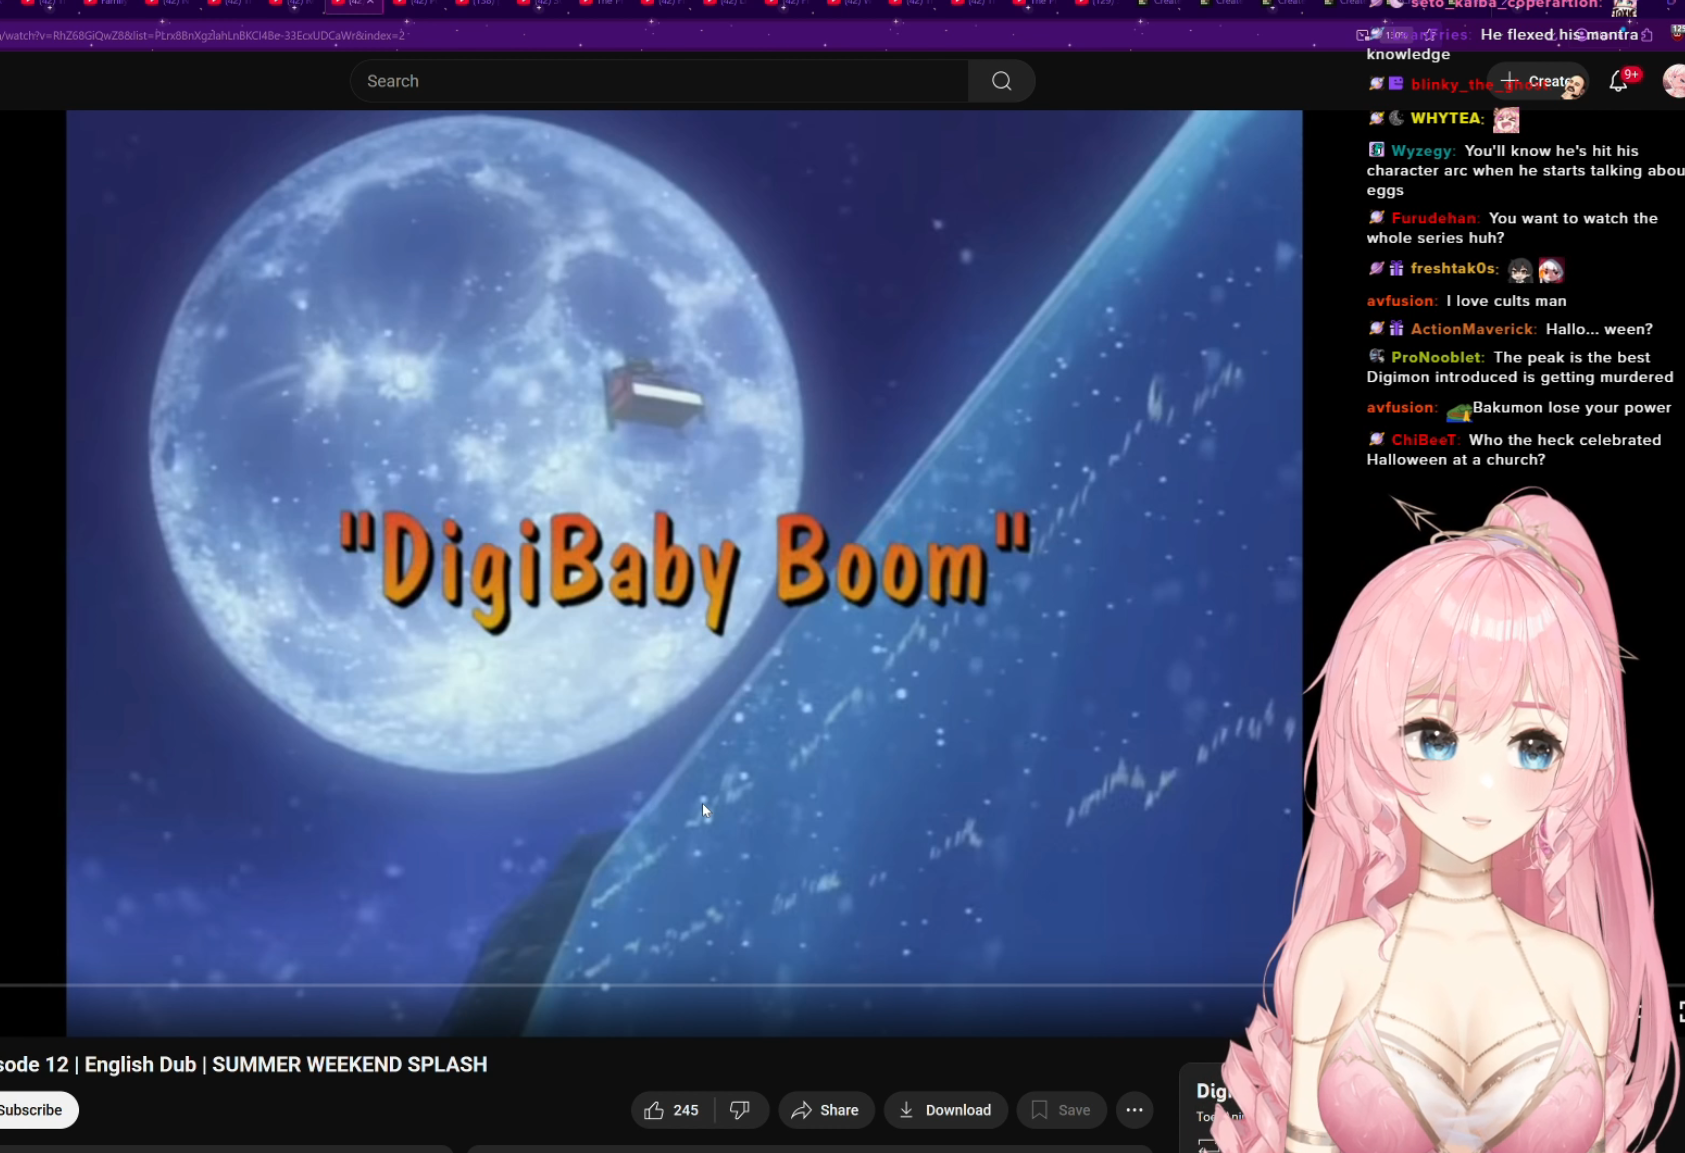Download the video

click(945, 1110)
